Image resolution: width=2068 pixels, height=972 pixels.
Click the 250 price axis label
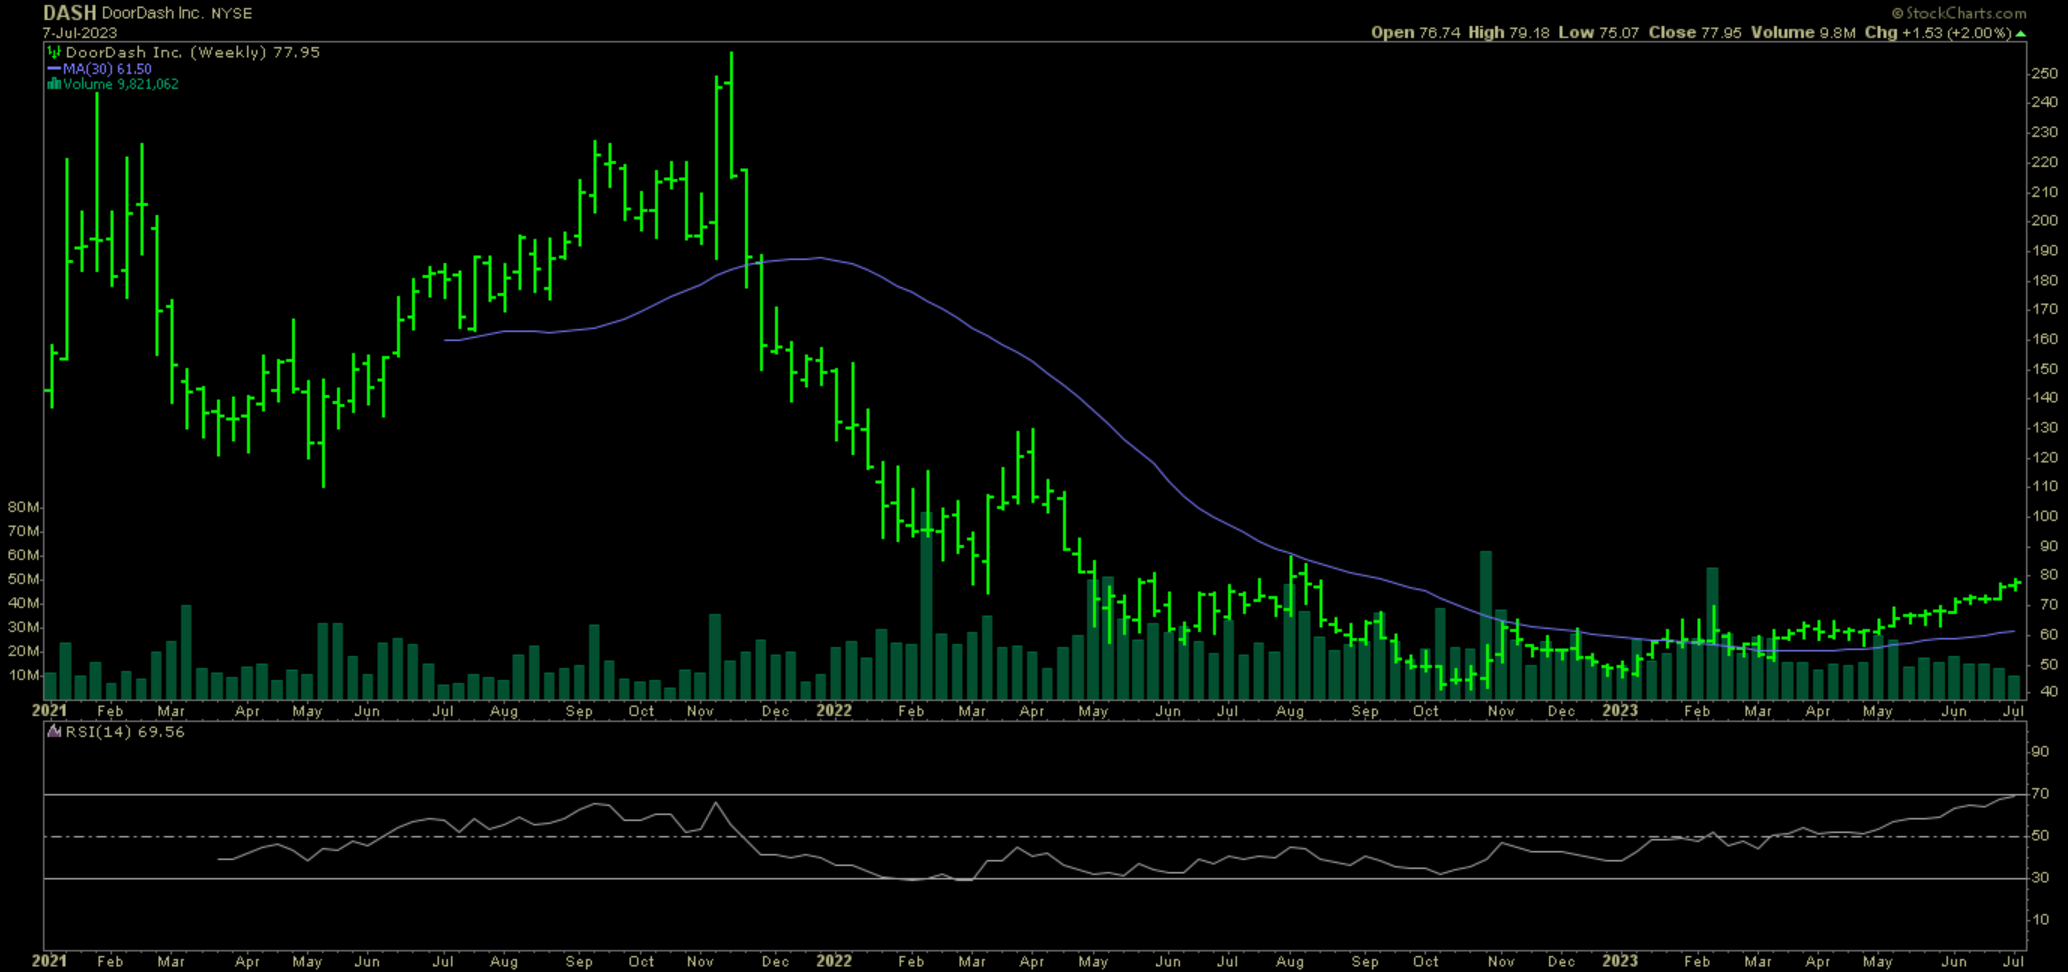point(2044,74)
